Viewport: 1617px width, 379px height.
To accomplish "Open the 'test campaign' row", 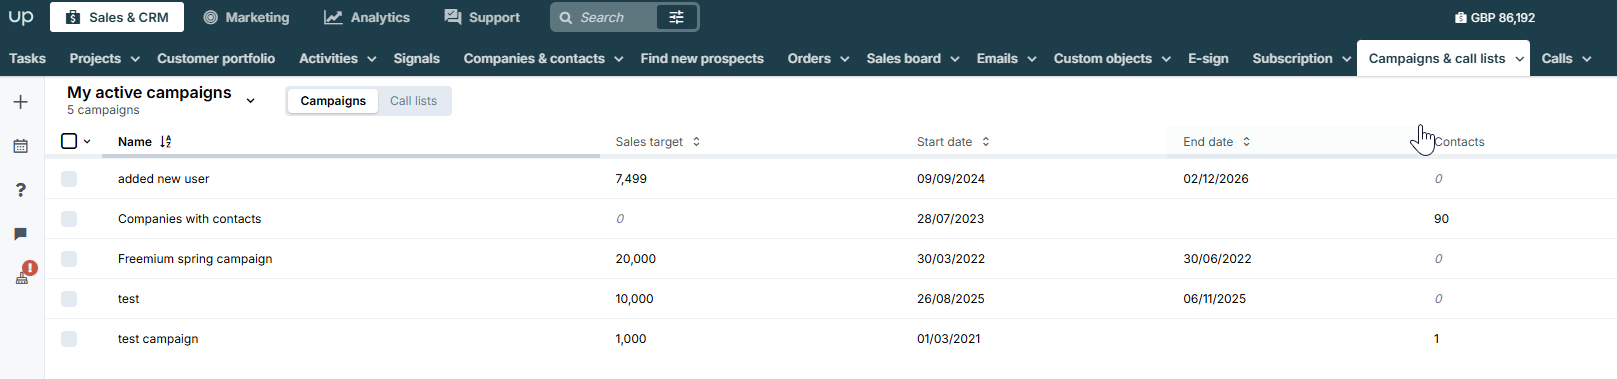I will click(x=158, y=339).
